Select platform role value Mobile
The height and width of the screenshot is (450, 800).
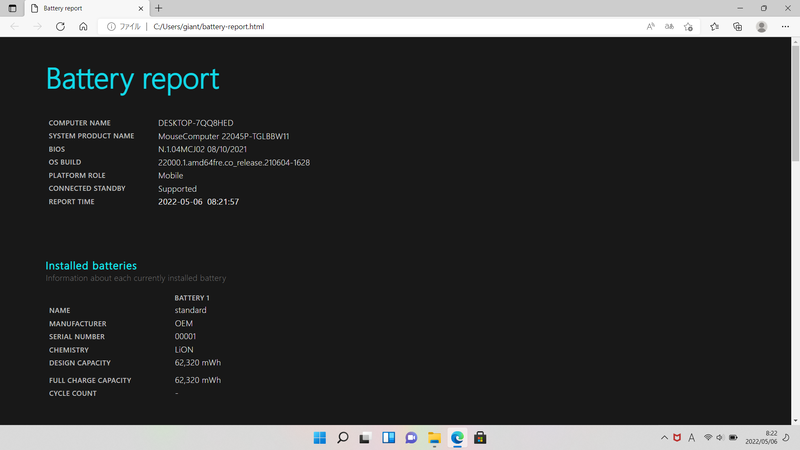click(170, 176)
